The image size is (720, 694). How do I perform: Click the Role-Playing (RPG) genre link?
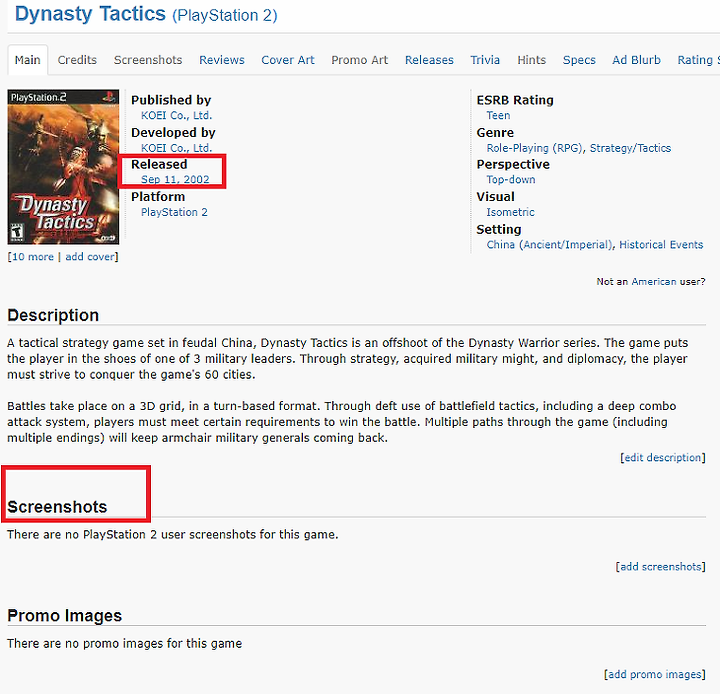(x=534, y=148)
